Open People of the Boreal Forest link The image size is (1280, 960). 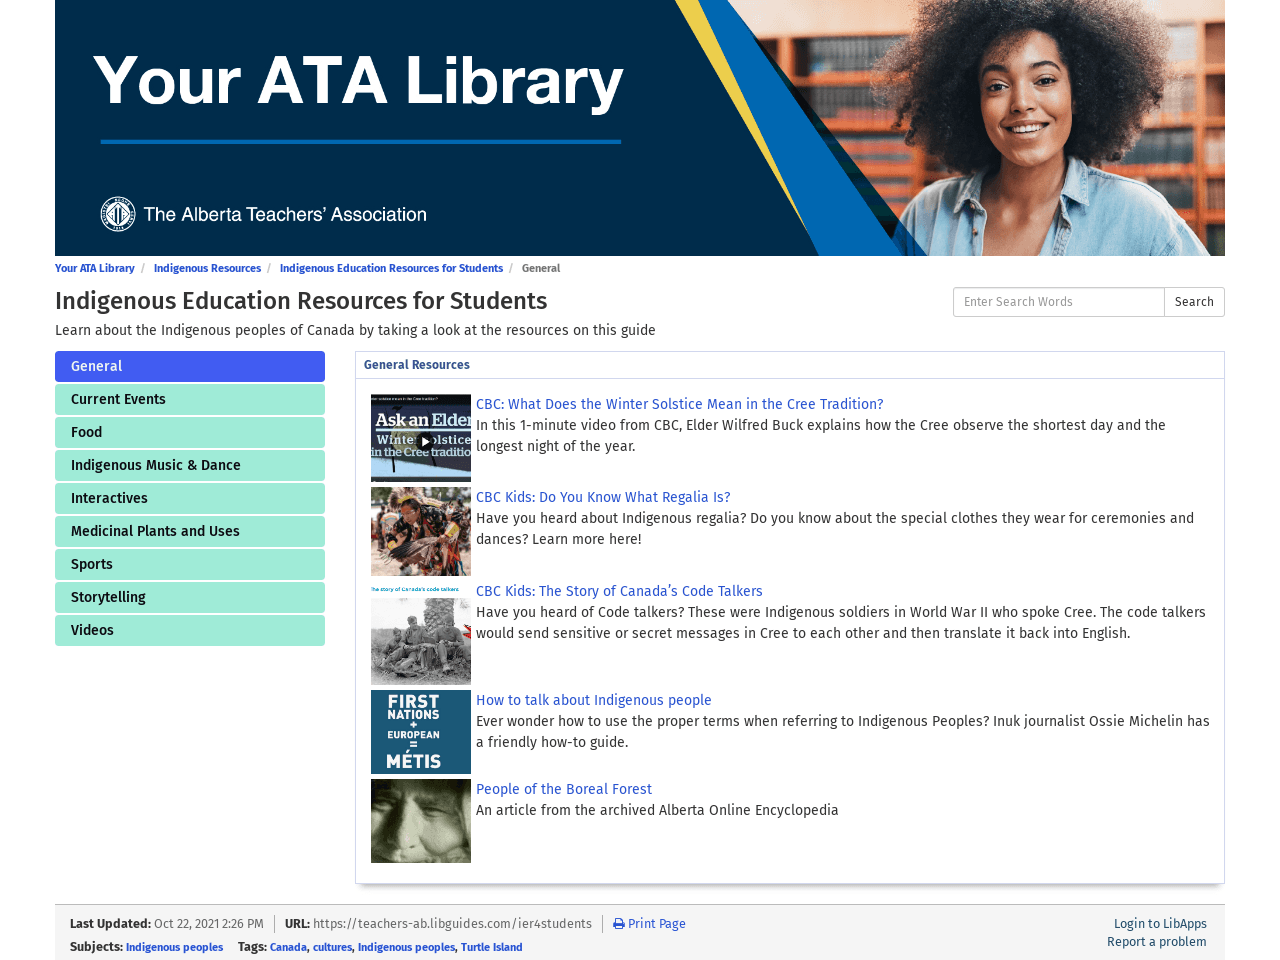(564, 789)
